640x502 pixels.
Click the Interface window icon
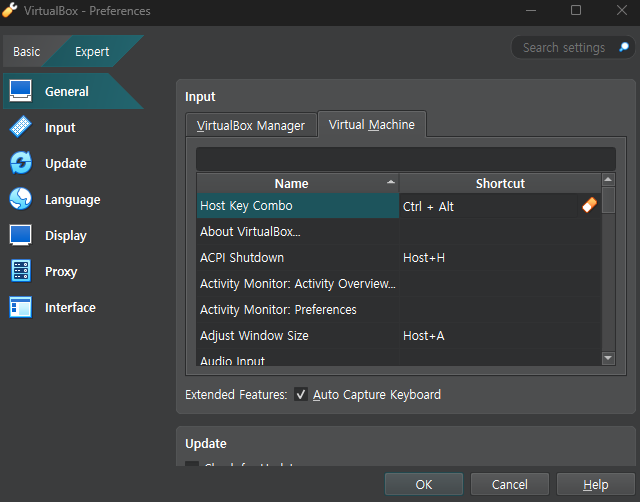(20, 307)
